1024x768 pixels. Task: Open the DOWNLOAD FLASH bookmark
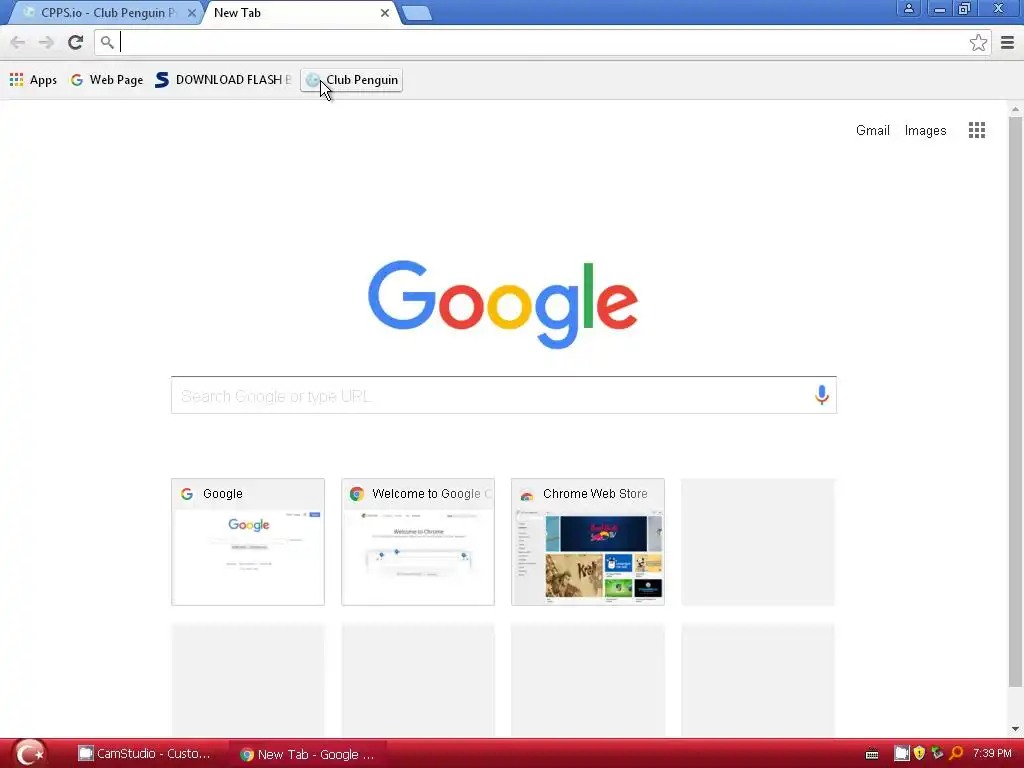(223, 80)
